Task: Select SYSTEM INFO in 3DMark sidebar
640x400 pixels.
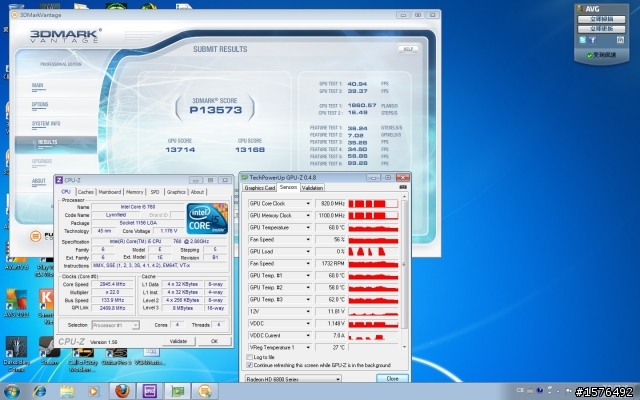Action: click(46, 124)
